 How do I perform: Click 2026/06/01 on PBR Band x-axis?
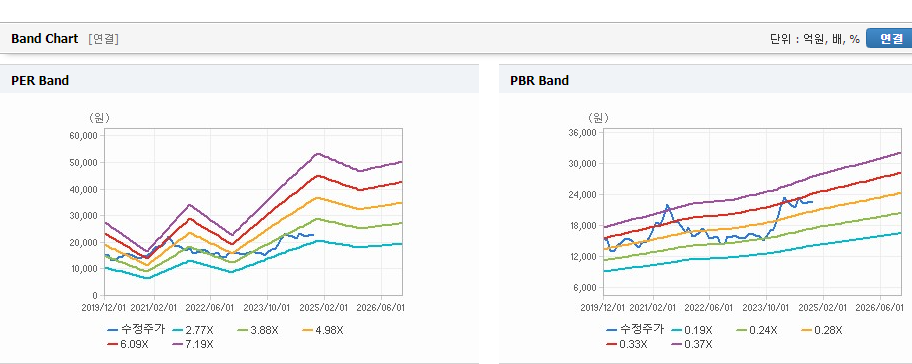tap(879, 307)
